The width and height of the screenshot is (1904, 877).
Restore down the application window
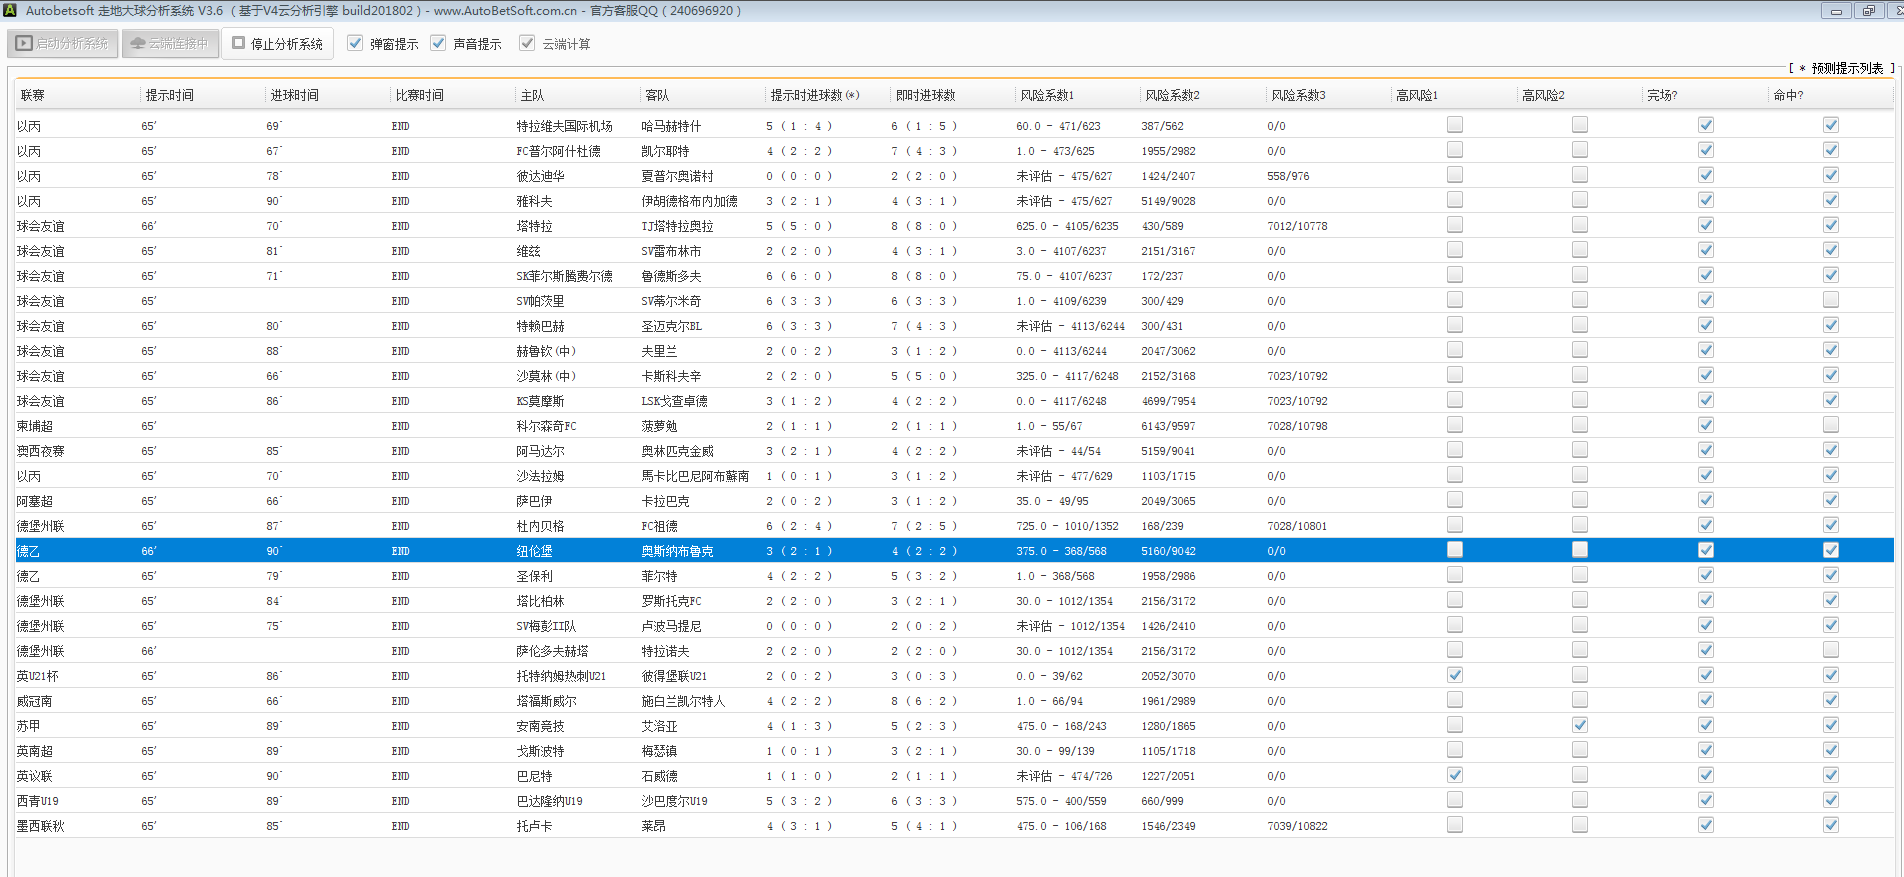(x=1867, y=11)
